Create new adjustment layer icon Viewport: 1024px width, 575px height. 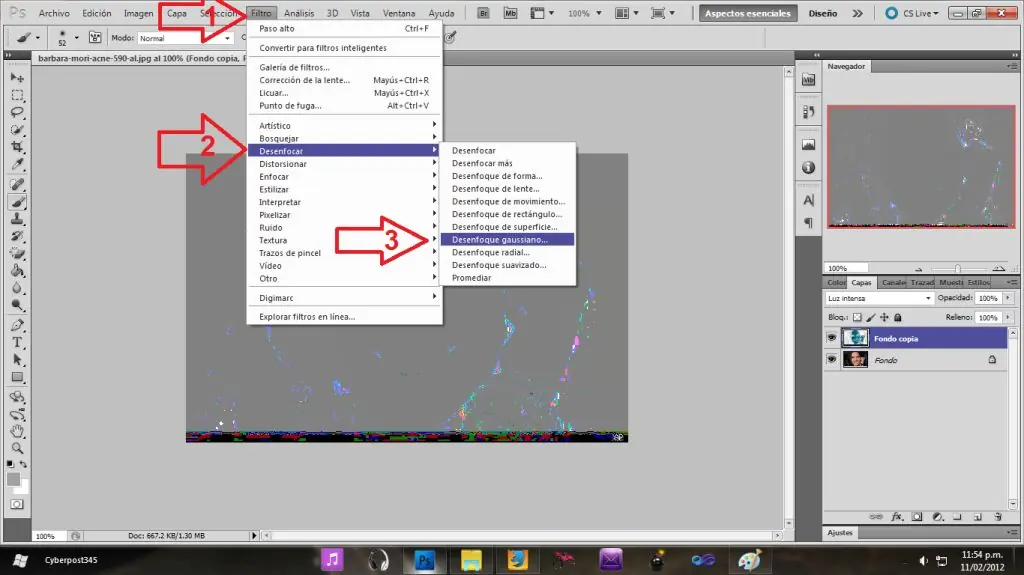point(938,517)
